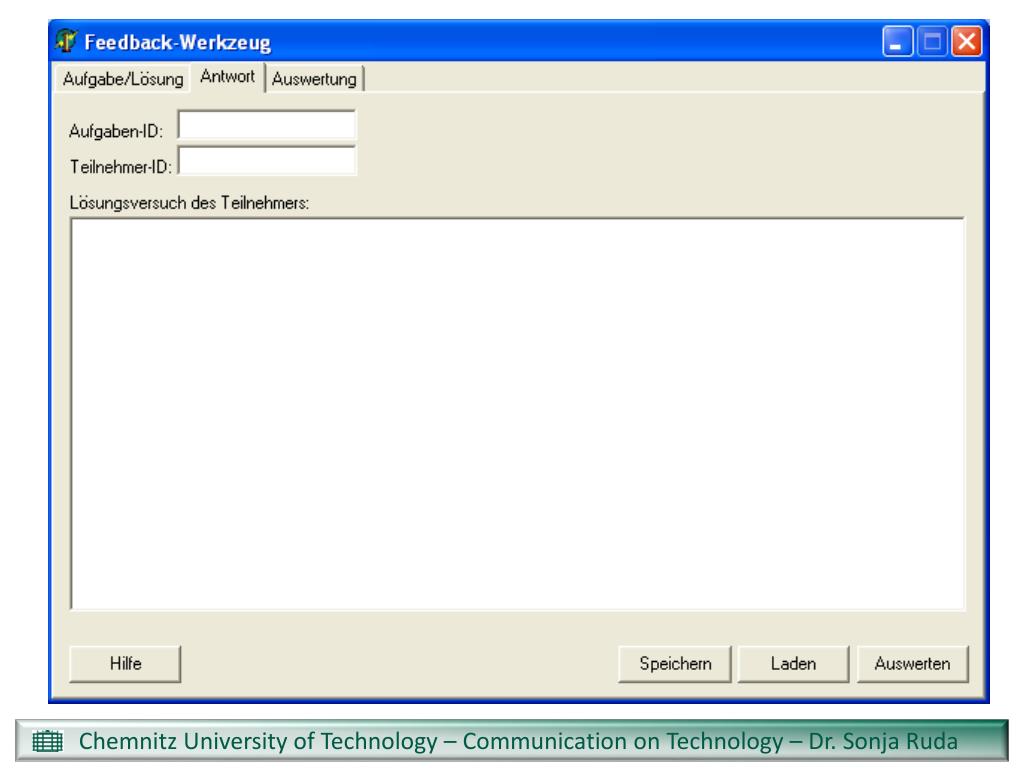Screen dimensions: 1024x768
Task: Click the Feedback-Werkzeug title bar text
Action: pyautogui.click(x=177, y=44)
